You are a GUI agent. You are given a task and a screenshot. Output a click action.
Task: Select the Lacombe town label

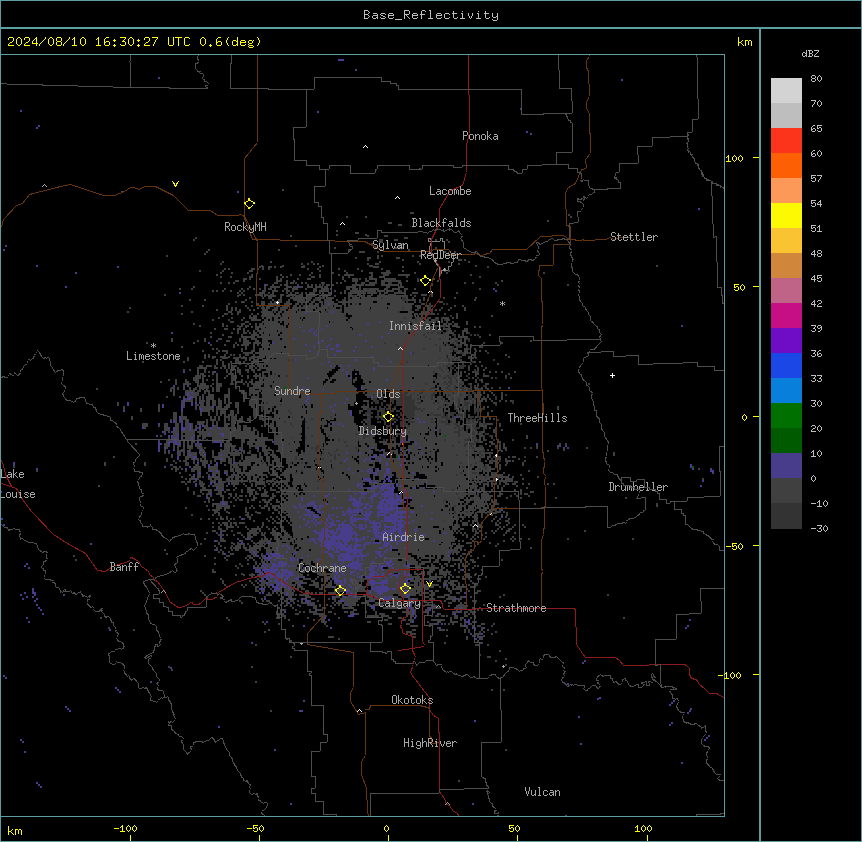click(450, 191)
